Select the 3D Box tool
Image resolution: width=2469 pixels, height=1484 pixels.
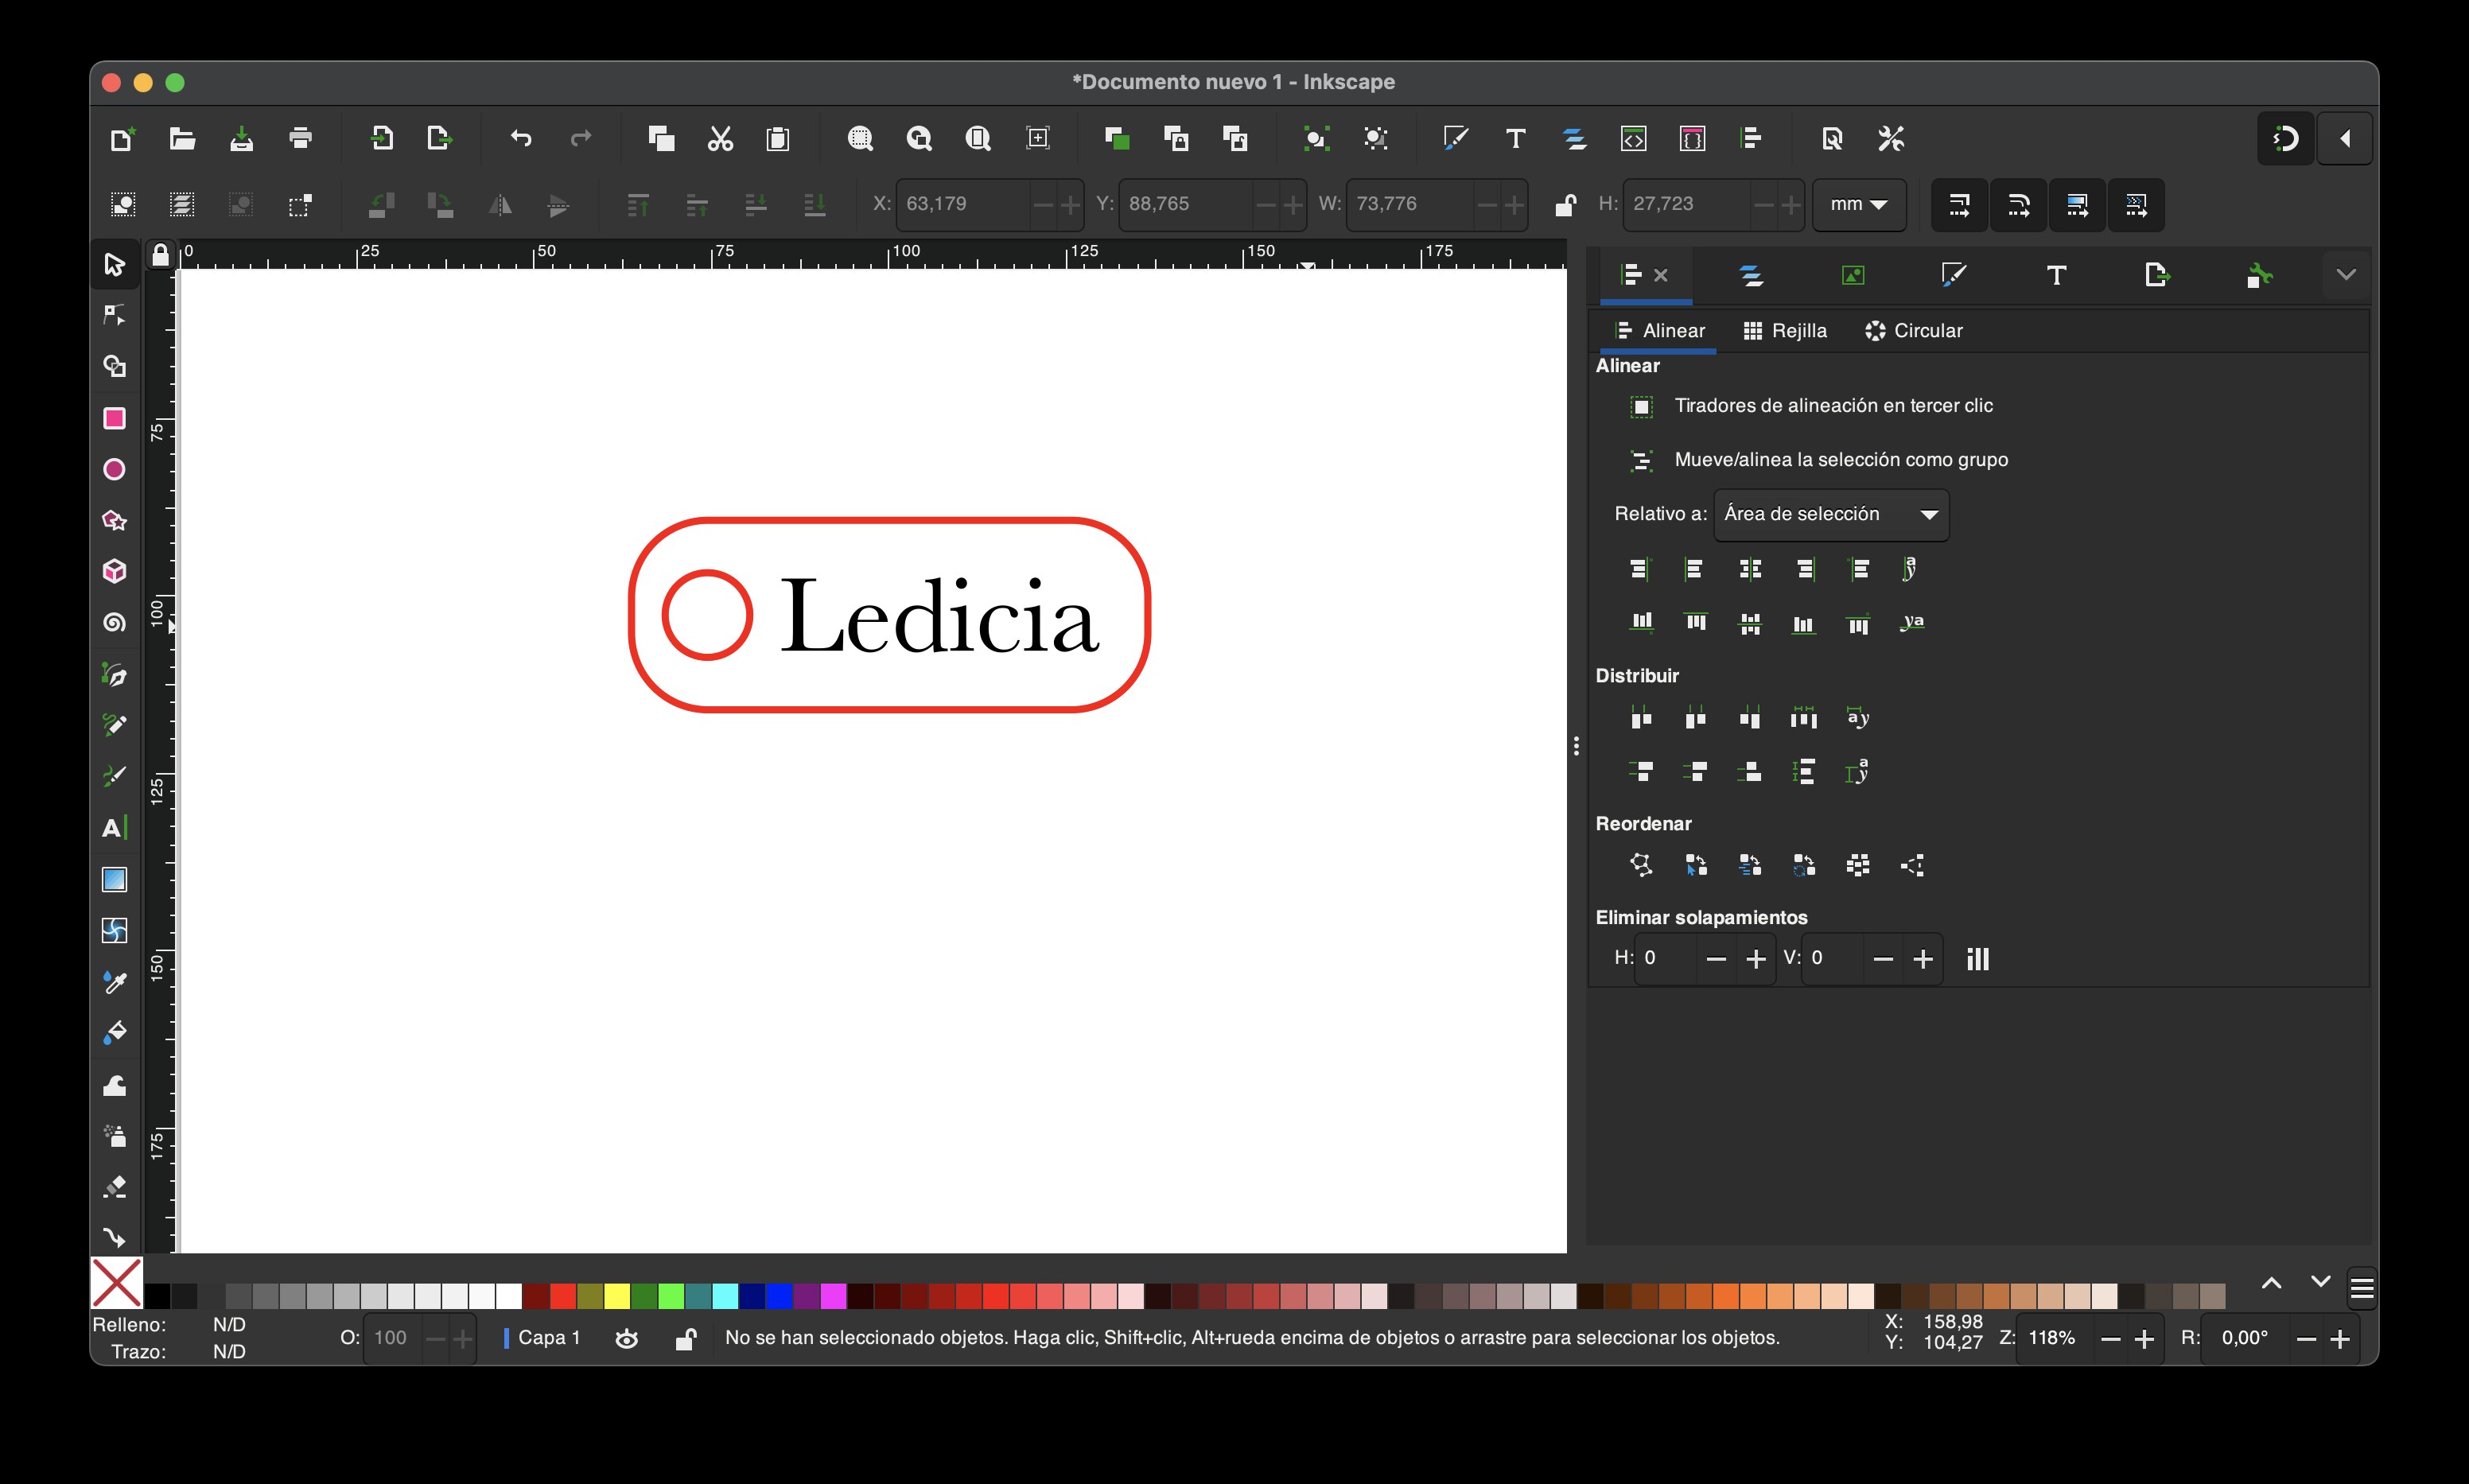tap(114, 571)
